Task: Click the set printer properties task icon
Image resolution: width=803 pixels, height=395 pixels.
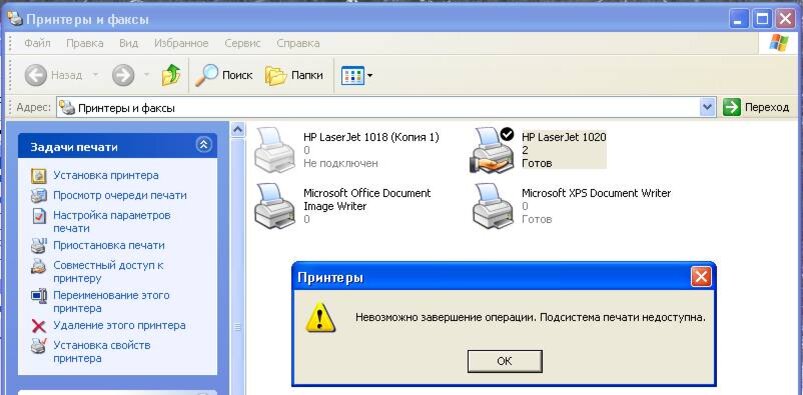Action: point(39,346)
